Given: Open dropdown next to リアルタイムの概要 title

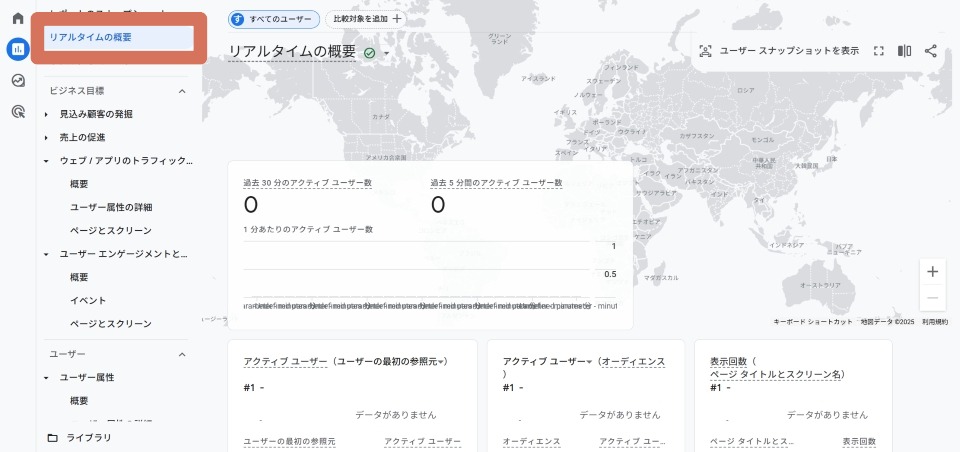Looking at the screenshot, I should coord(386,53).
